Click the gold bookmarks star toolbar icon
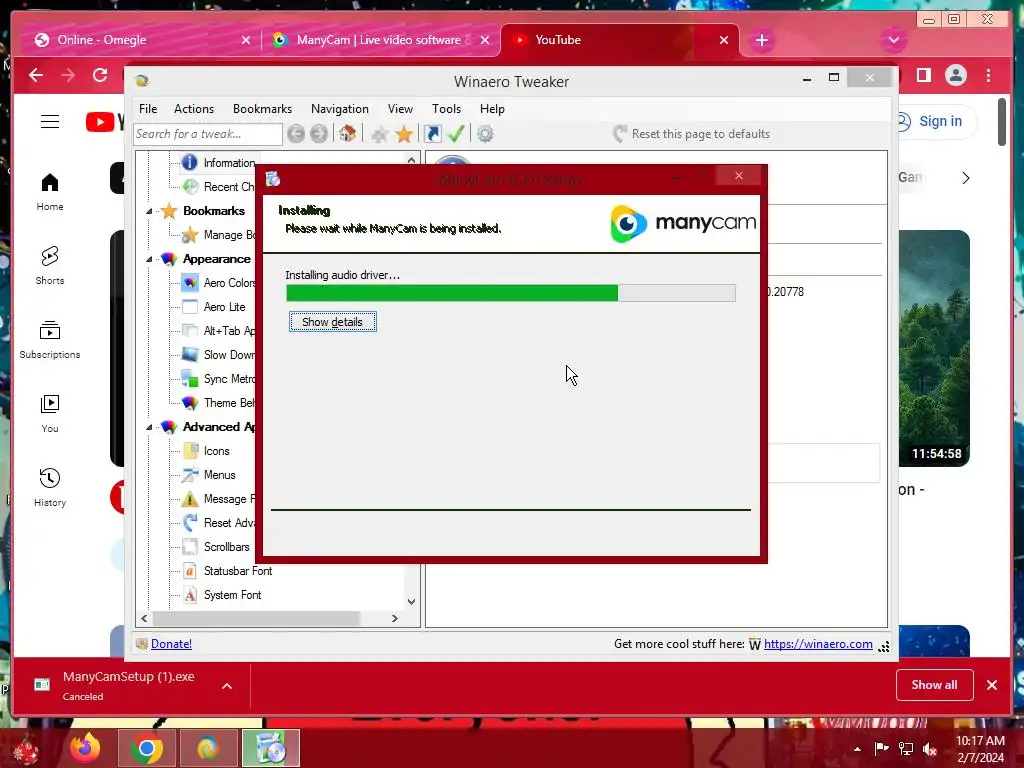This screenshot has width=1024, height=768. [404, 135]
